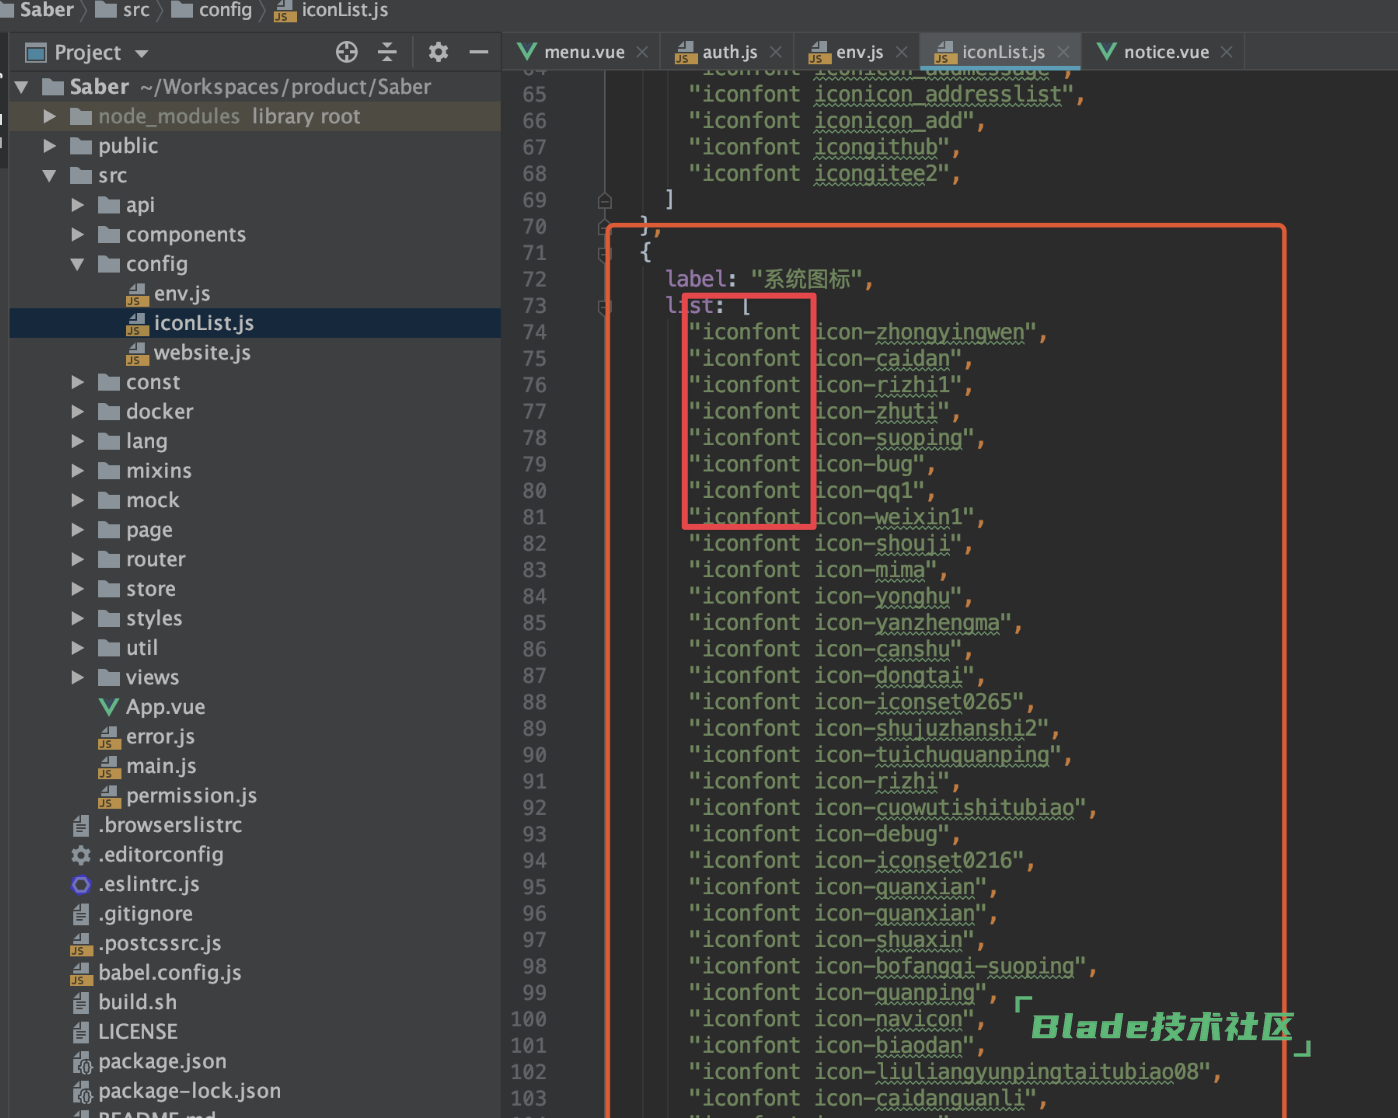Expand the docker folder

point(77,412)
